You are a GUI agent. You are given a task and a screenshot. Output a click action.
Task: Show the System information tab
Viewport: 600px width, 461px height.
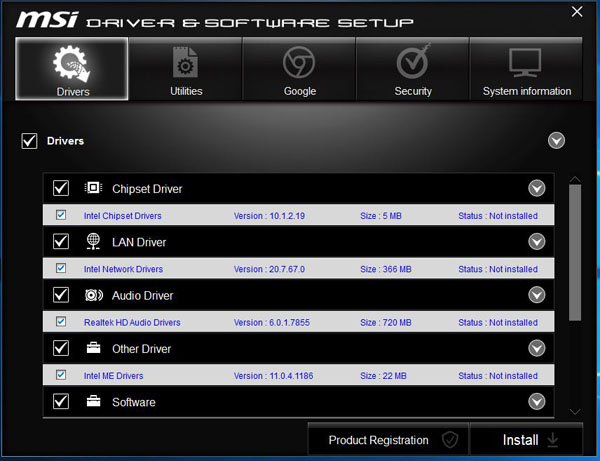[526, 69]
